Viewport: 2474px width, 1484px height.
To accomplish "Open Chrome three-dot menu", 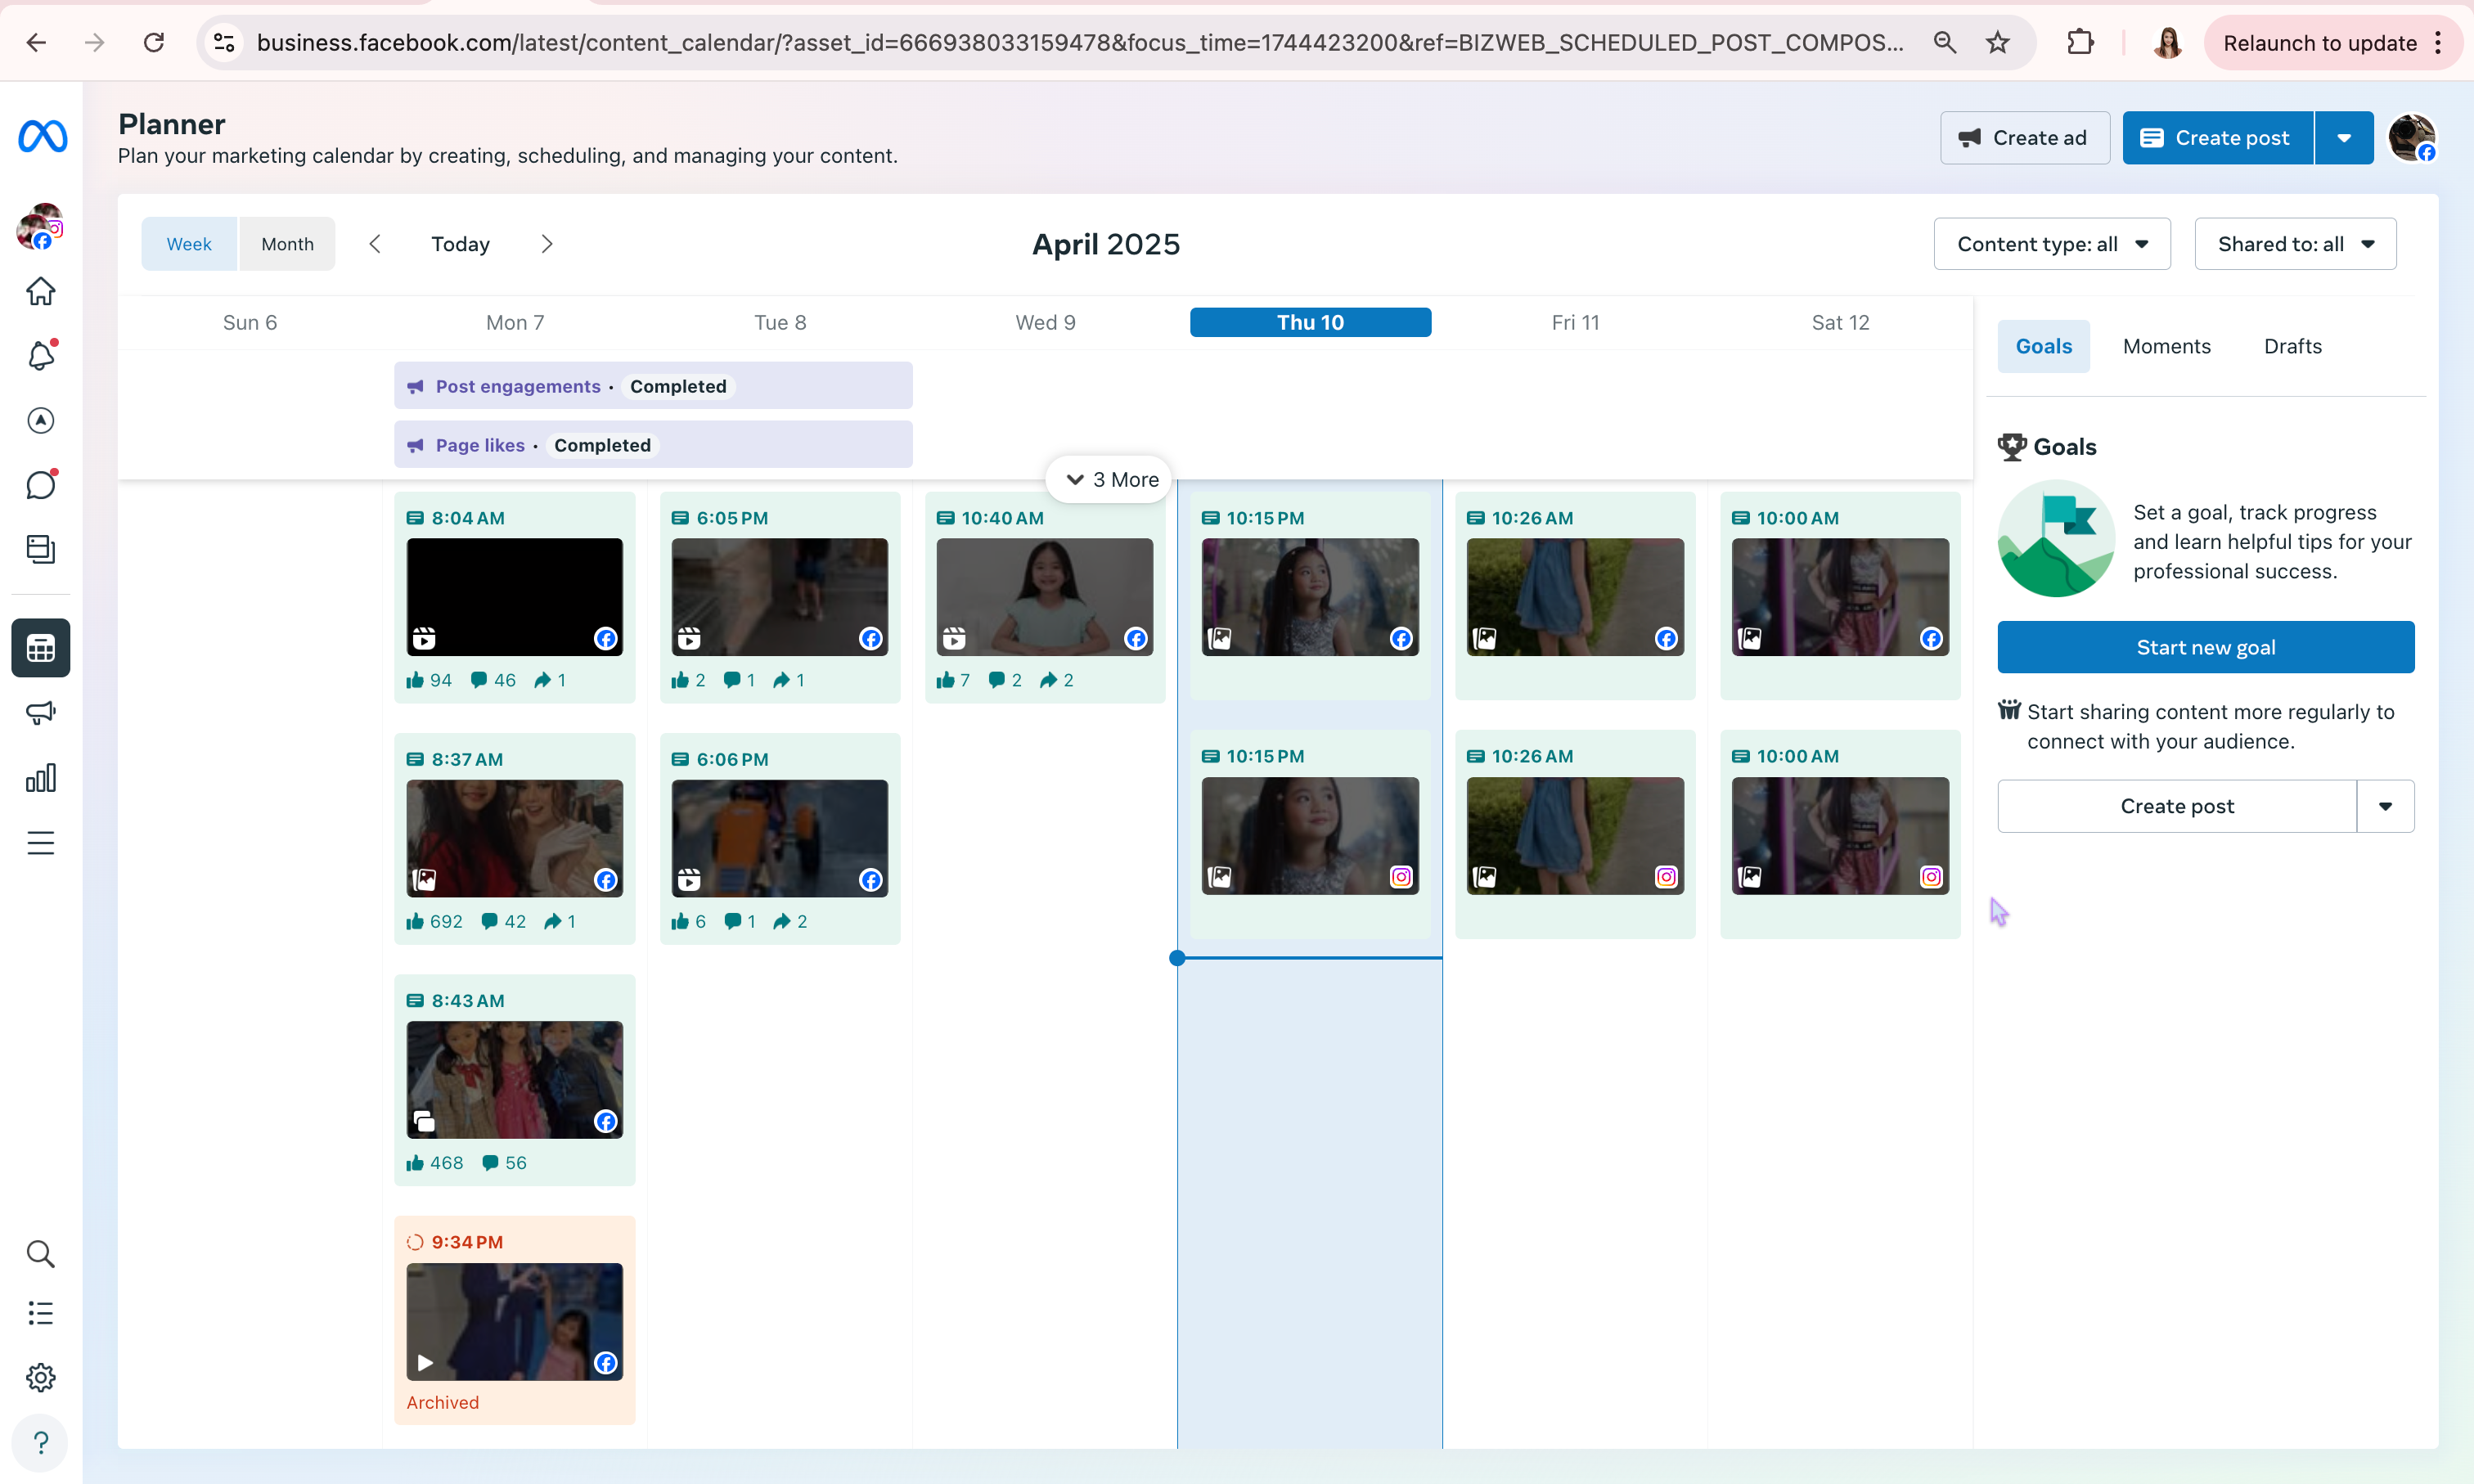I will point(2438,42).
